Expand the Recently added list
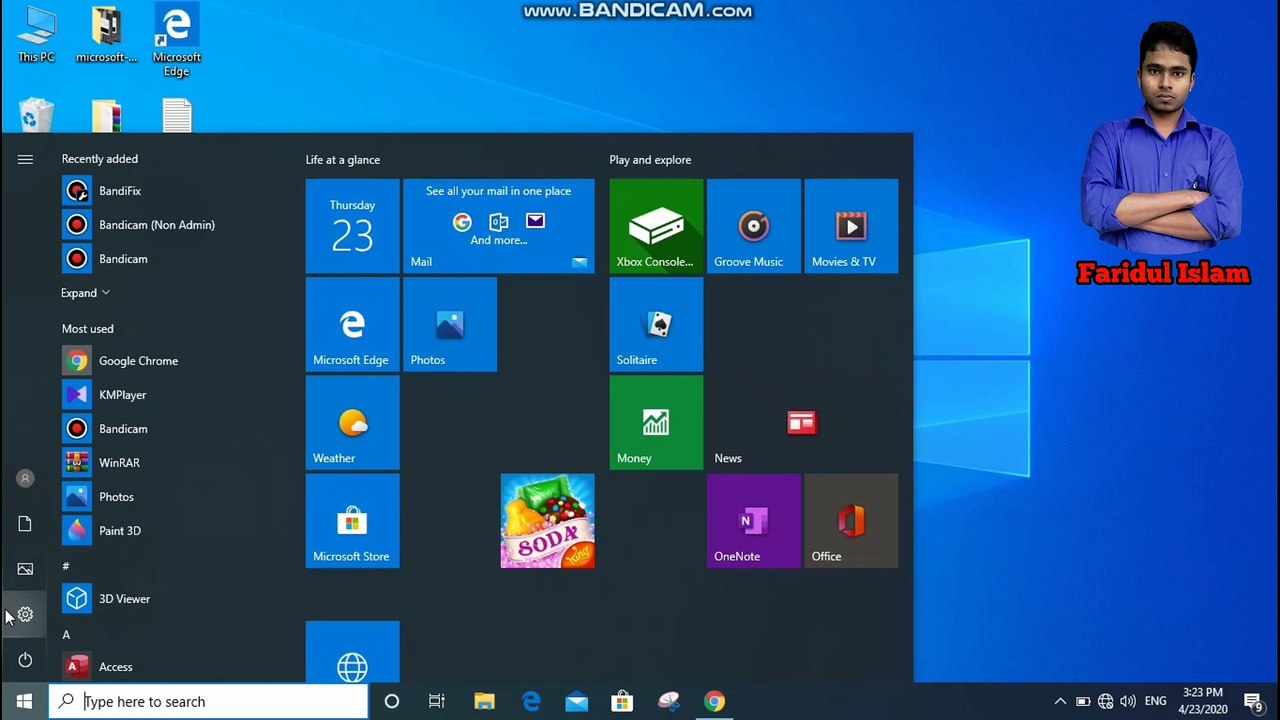 85,293
